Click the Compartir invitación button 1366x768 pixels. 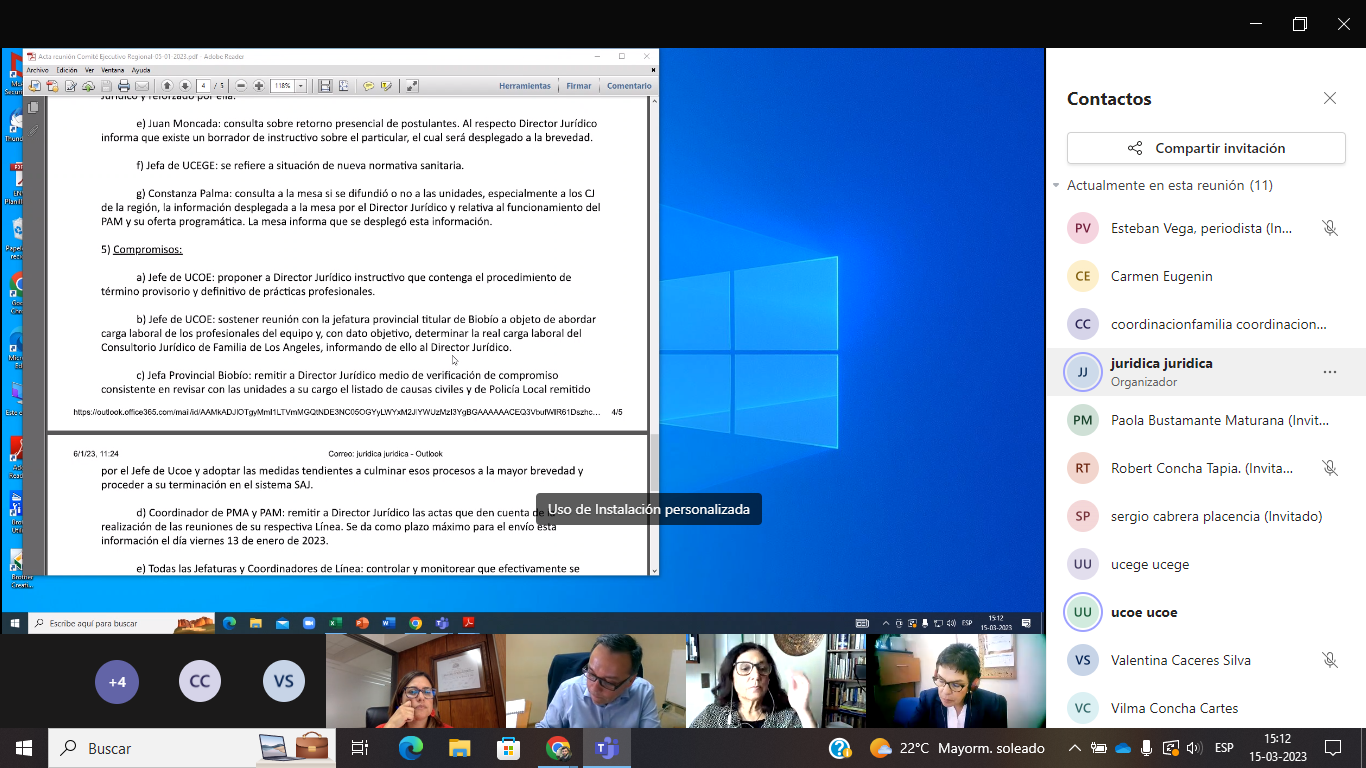coord(1206,148)
